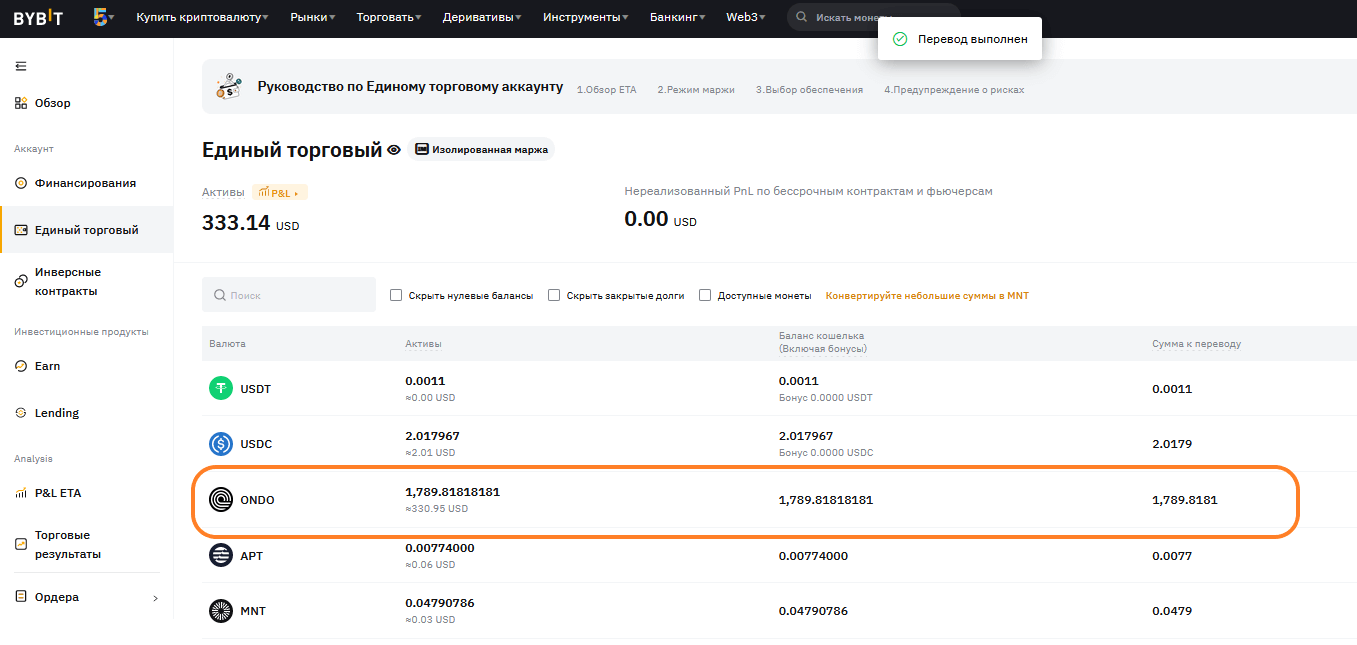Open Купить криптовалюту dropdown menu
Screen dimensions: 1357x645
[202, 17]
